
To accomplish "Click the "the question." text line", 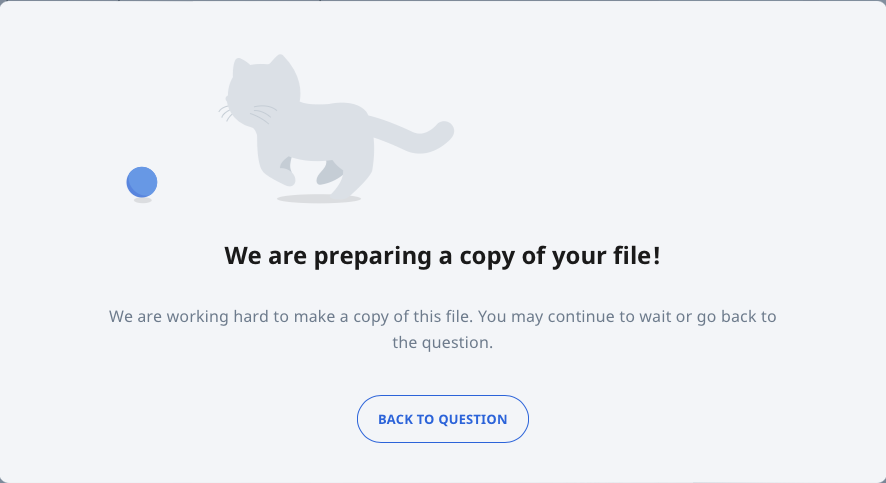I will pos(442,343).
